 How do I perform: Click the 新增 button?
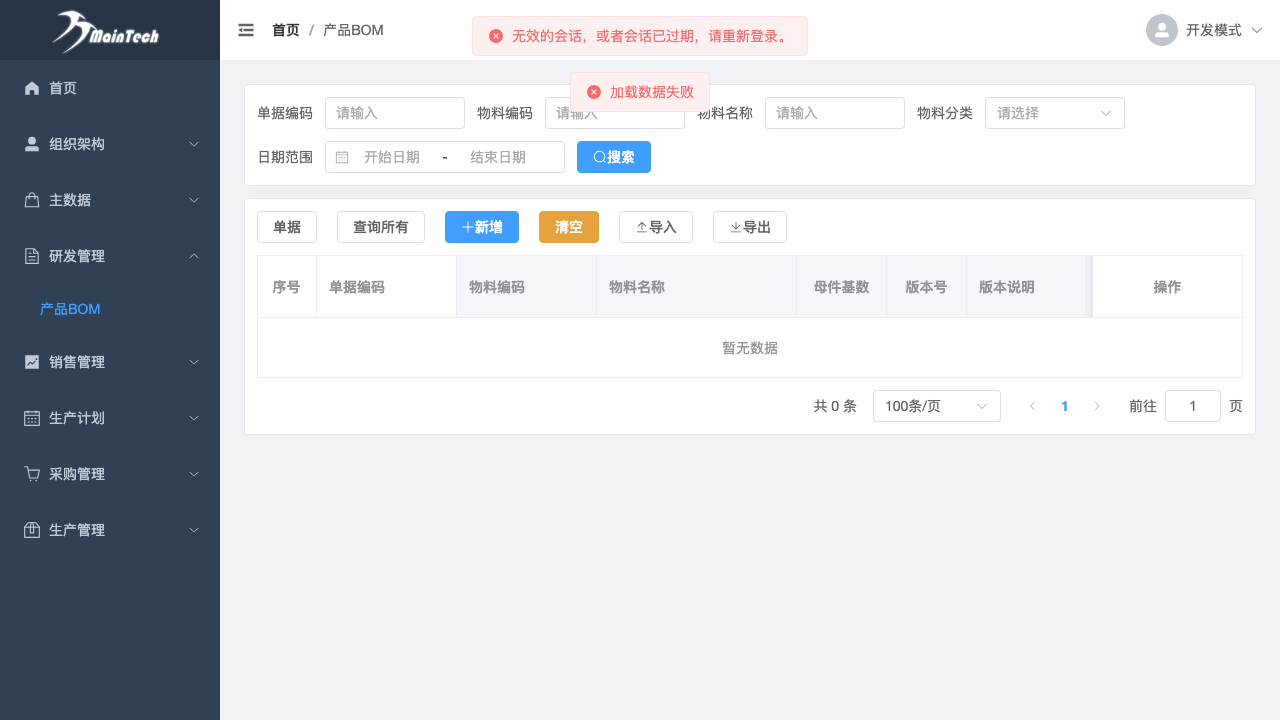click(481, 227)
